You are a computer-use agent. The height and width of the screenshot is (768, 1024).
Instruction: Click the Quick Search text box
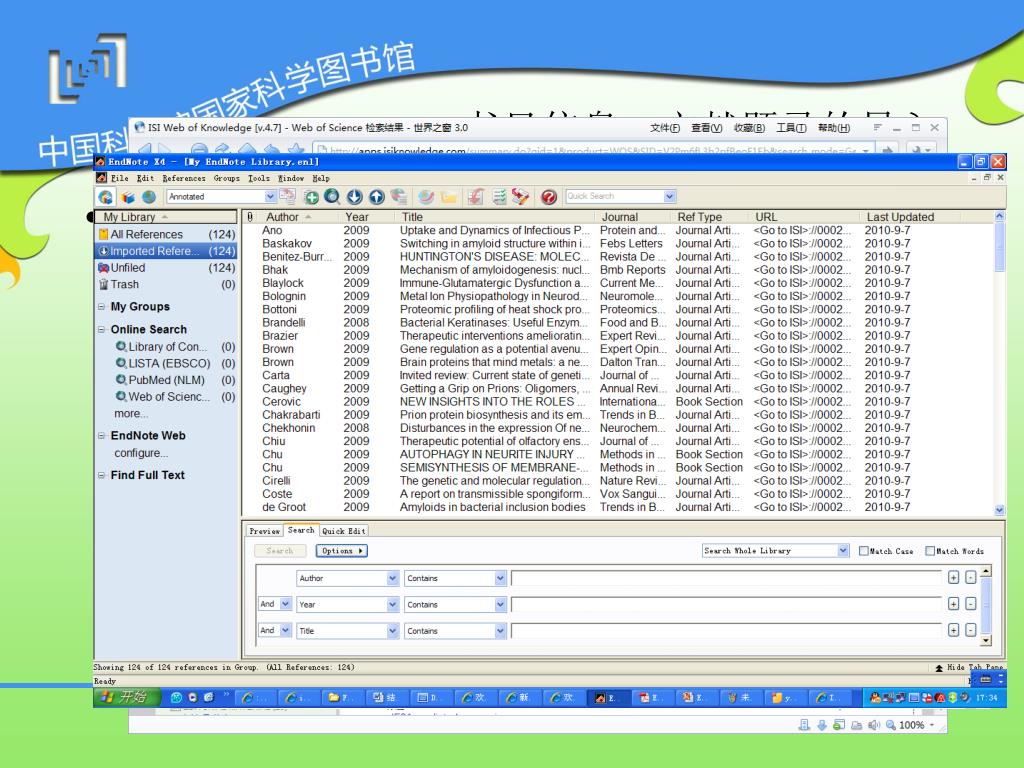(615, 197)
